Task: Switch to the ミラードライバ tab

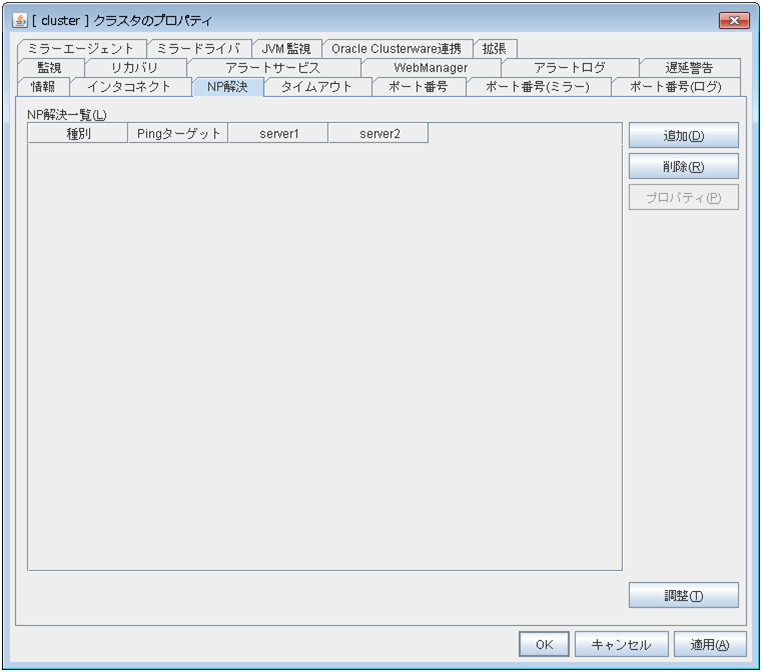Action: click(198, 48)
